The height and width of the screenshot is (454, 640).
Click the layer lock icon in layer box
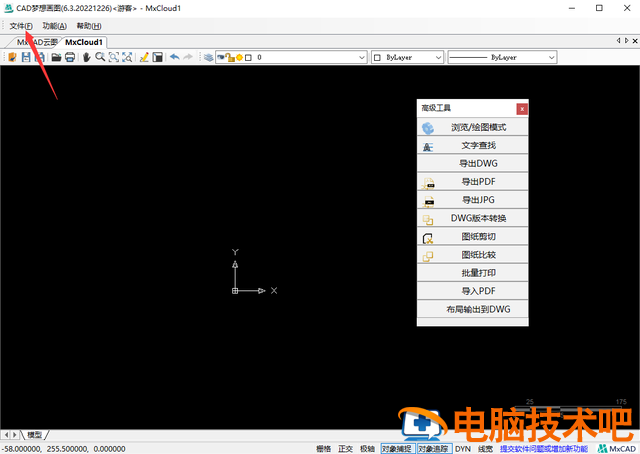pos(230,58)
